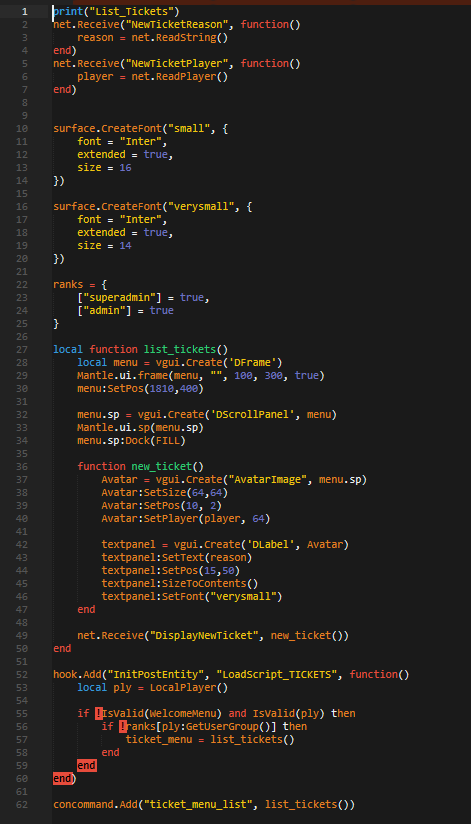The image size is (471, 824).
Task: Click the "DisplayNewTicket" string
Action: click(207, 635)
